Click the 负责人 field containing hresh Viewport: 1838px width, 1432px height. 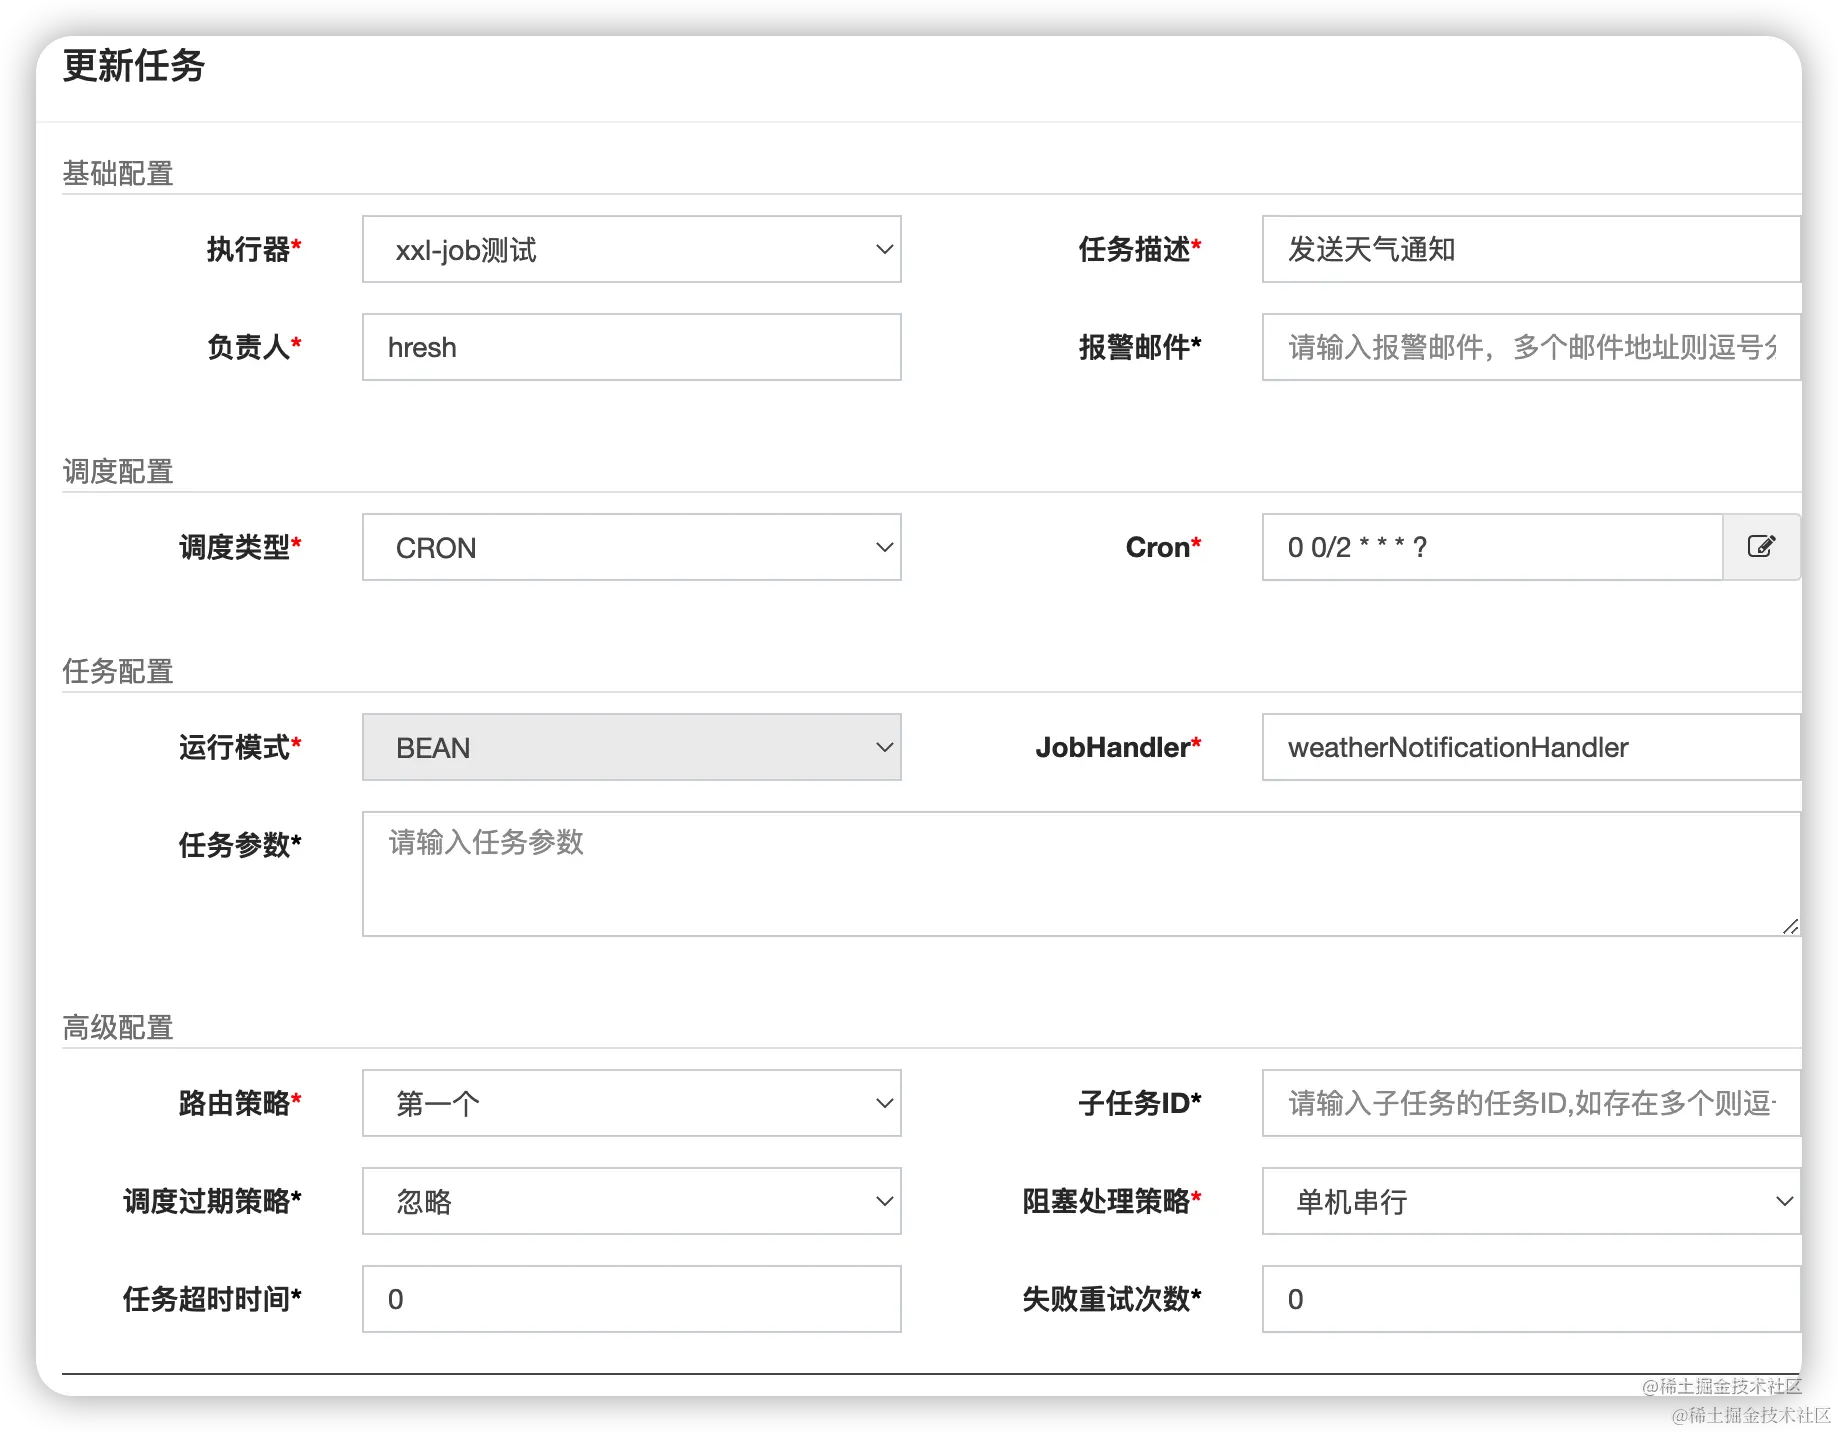631,347
